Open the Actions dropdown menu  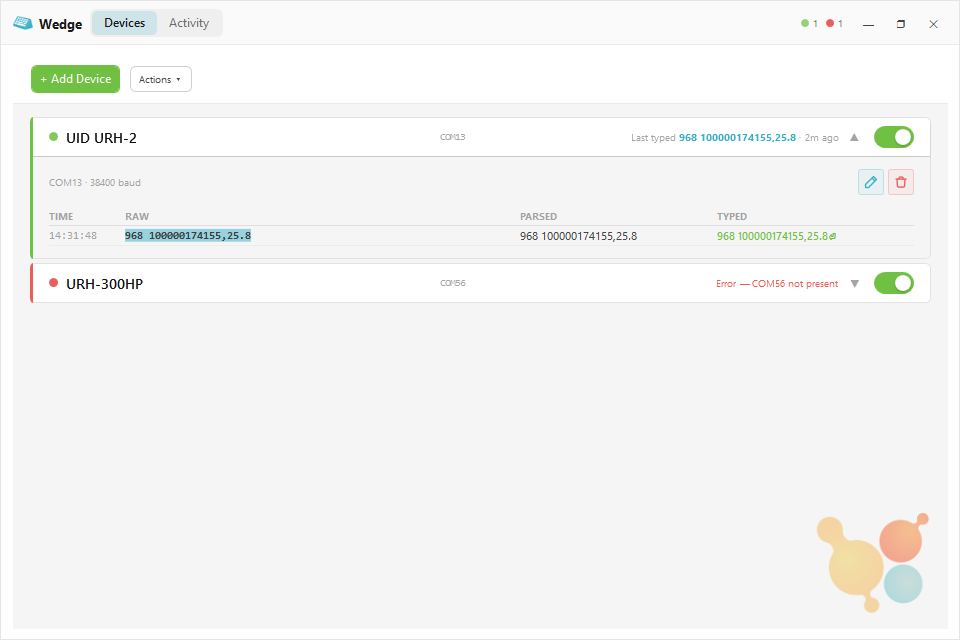(160, 80)
